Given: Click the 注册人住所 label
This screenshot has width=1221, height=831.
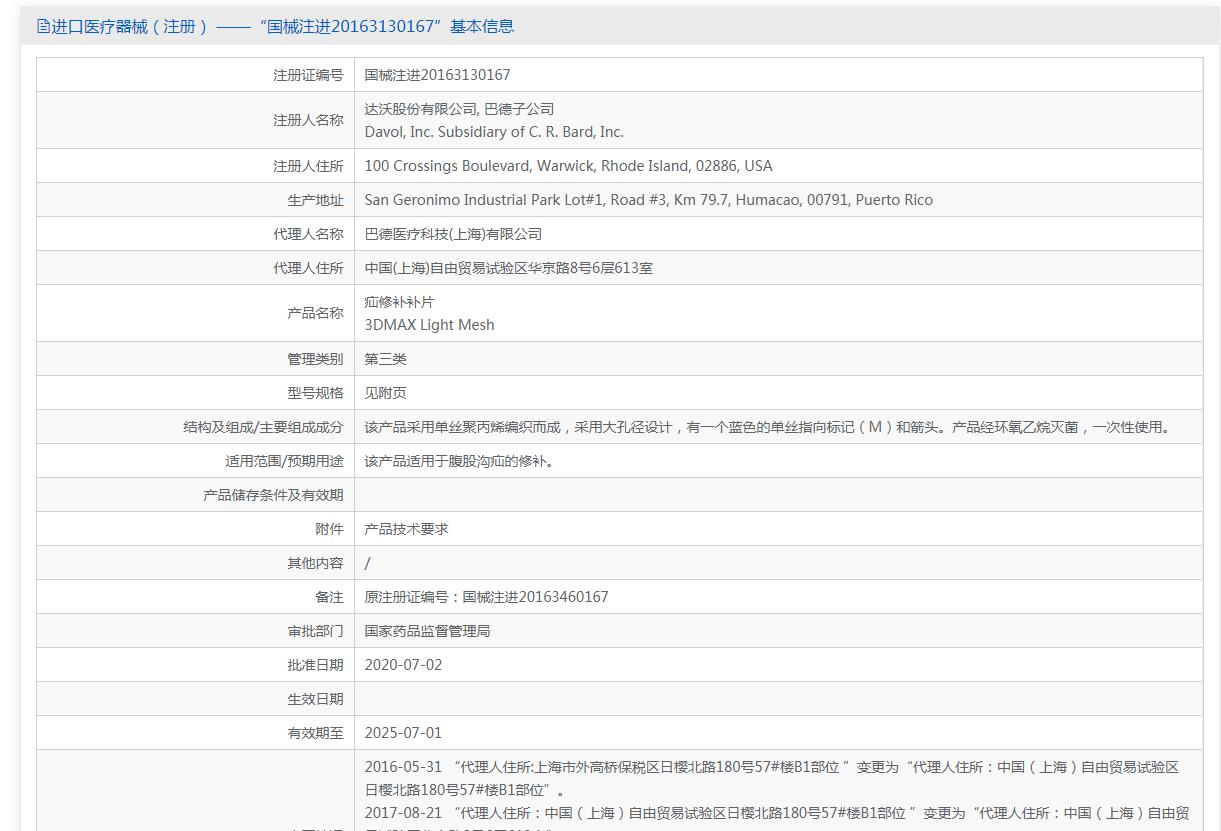Looking at the screenshot, I should tap(308, 166).
